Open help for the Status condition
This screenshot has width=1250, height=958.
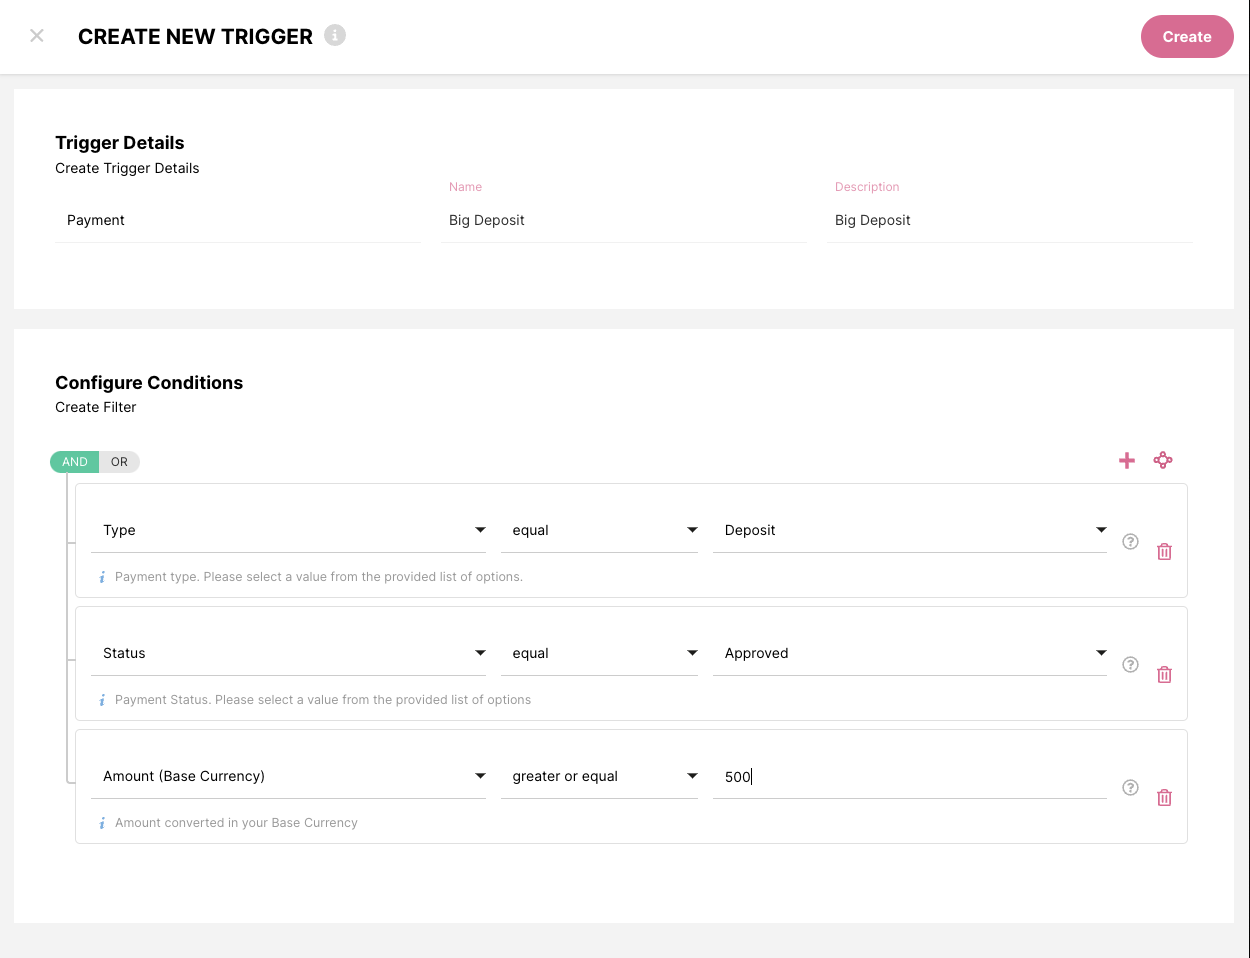(1130, 665)
